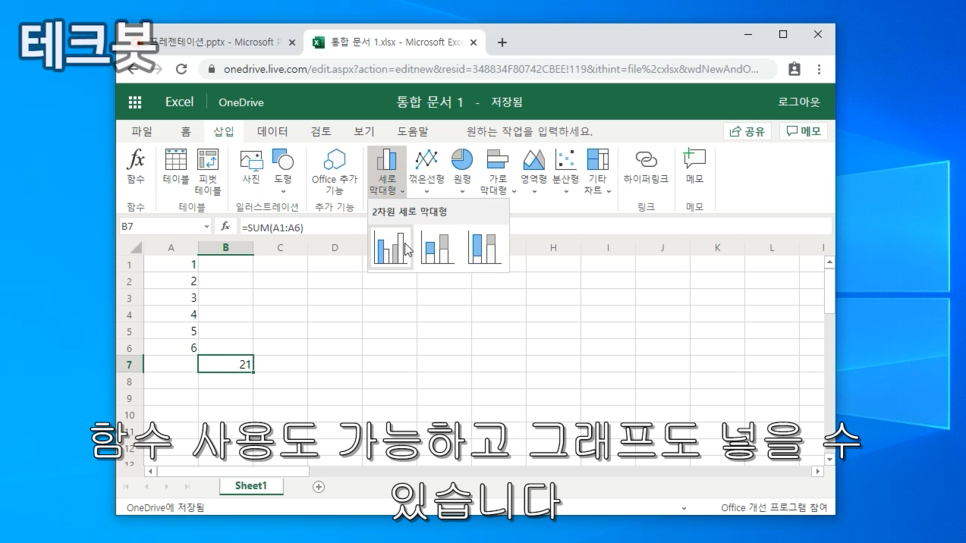
Task: Open the 검토 ribbon tab
Action: tap(320, 131)
